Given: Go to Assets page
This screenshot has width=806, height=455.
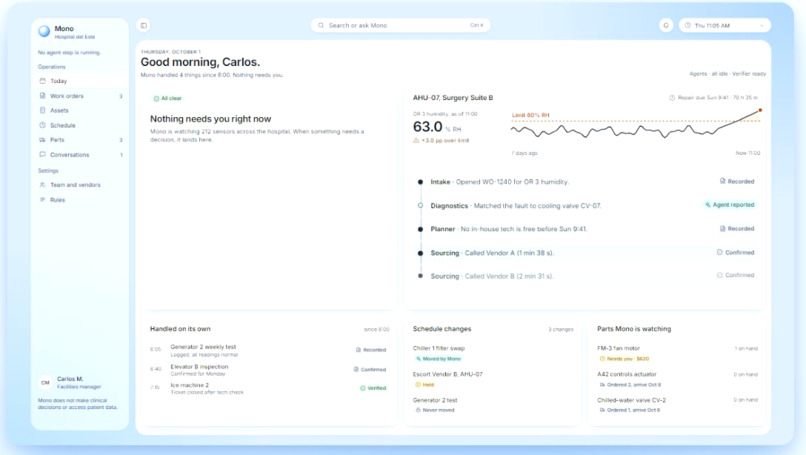Looking at the screenshot, I should point(81,110).
